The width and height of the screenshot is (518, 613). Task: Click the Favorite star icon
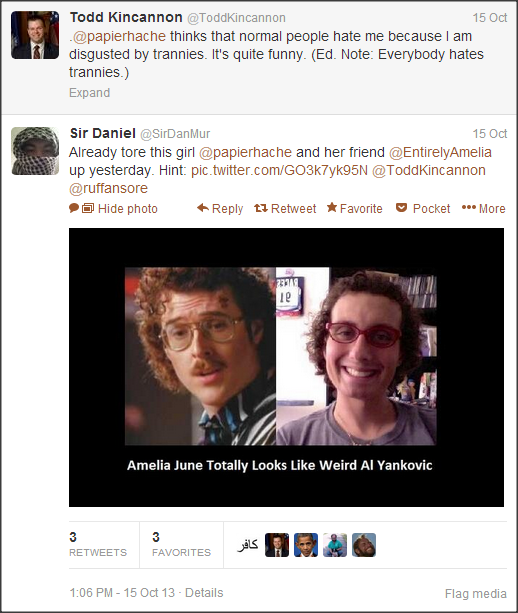point(332,207)
